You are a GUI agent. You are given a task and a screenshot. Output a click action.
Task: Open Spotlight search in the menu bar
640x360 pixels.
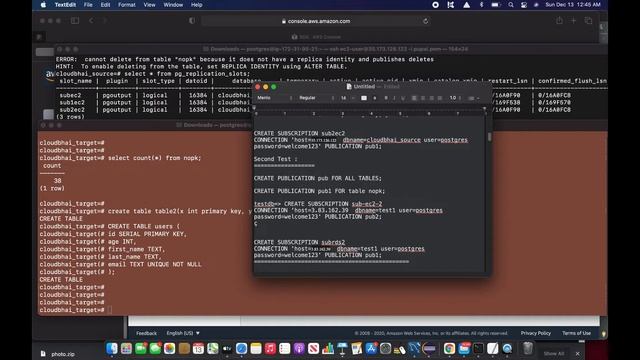pos(511,5)
